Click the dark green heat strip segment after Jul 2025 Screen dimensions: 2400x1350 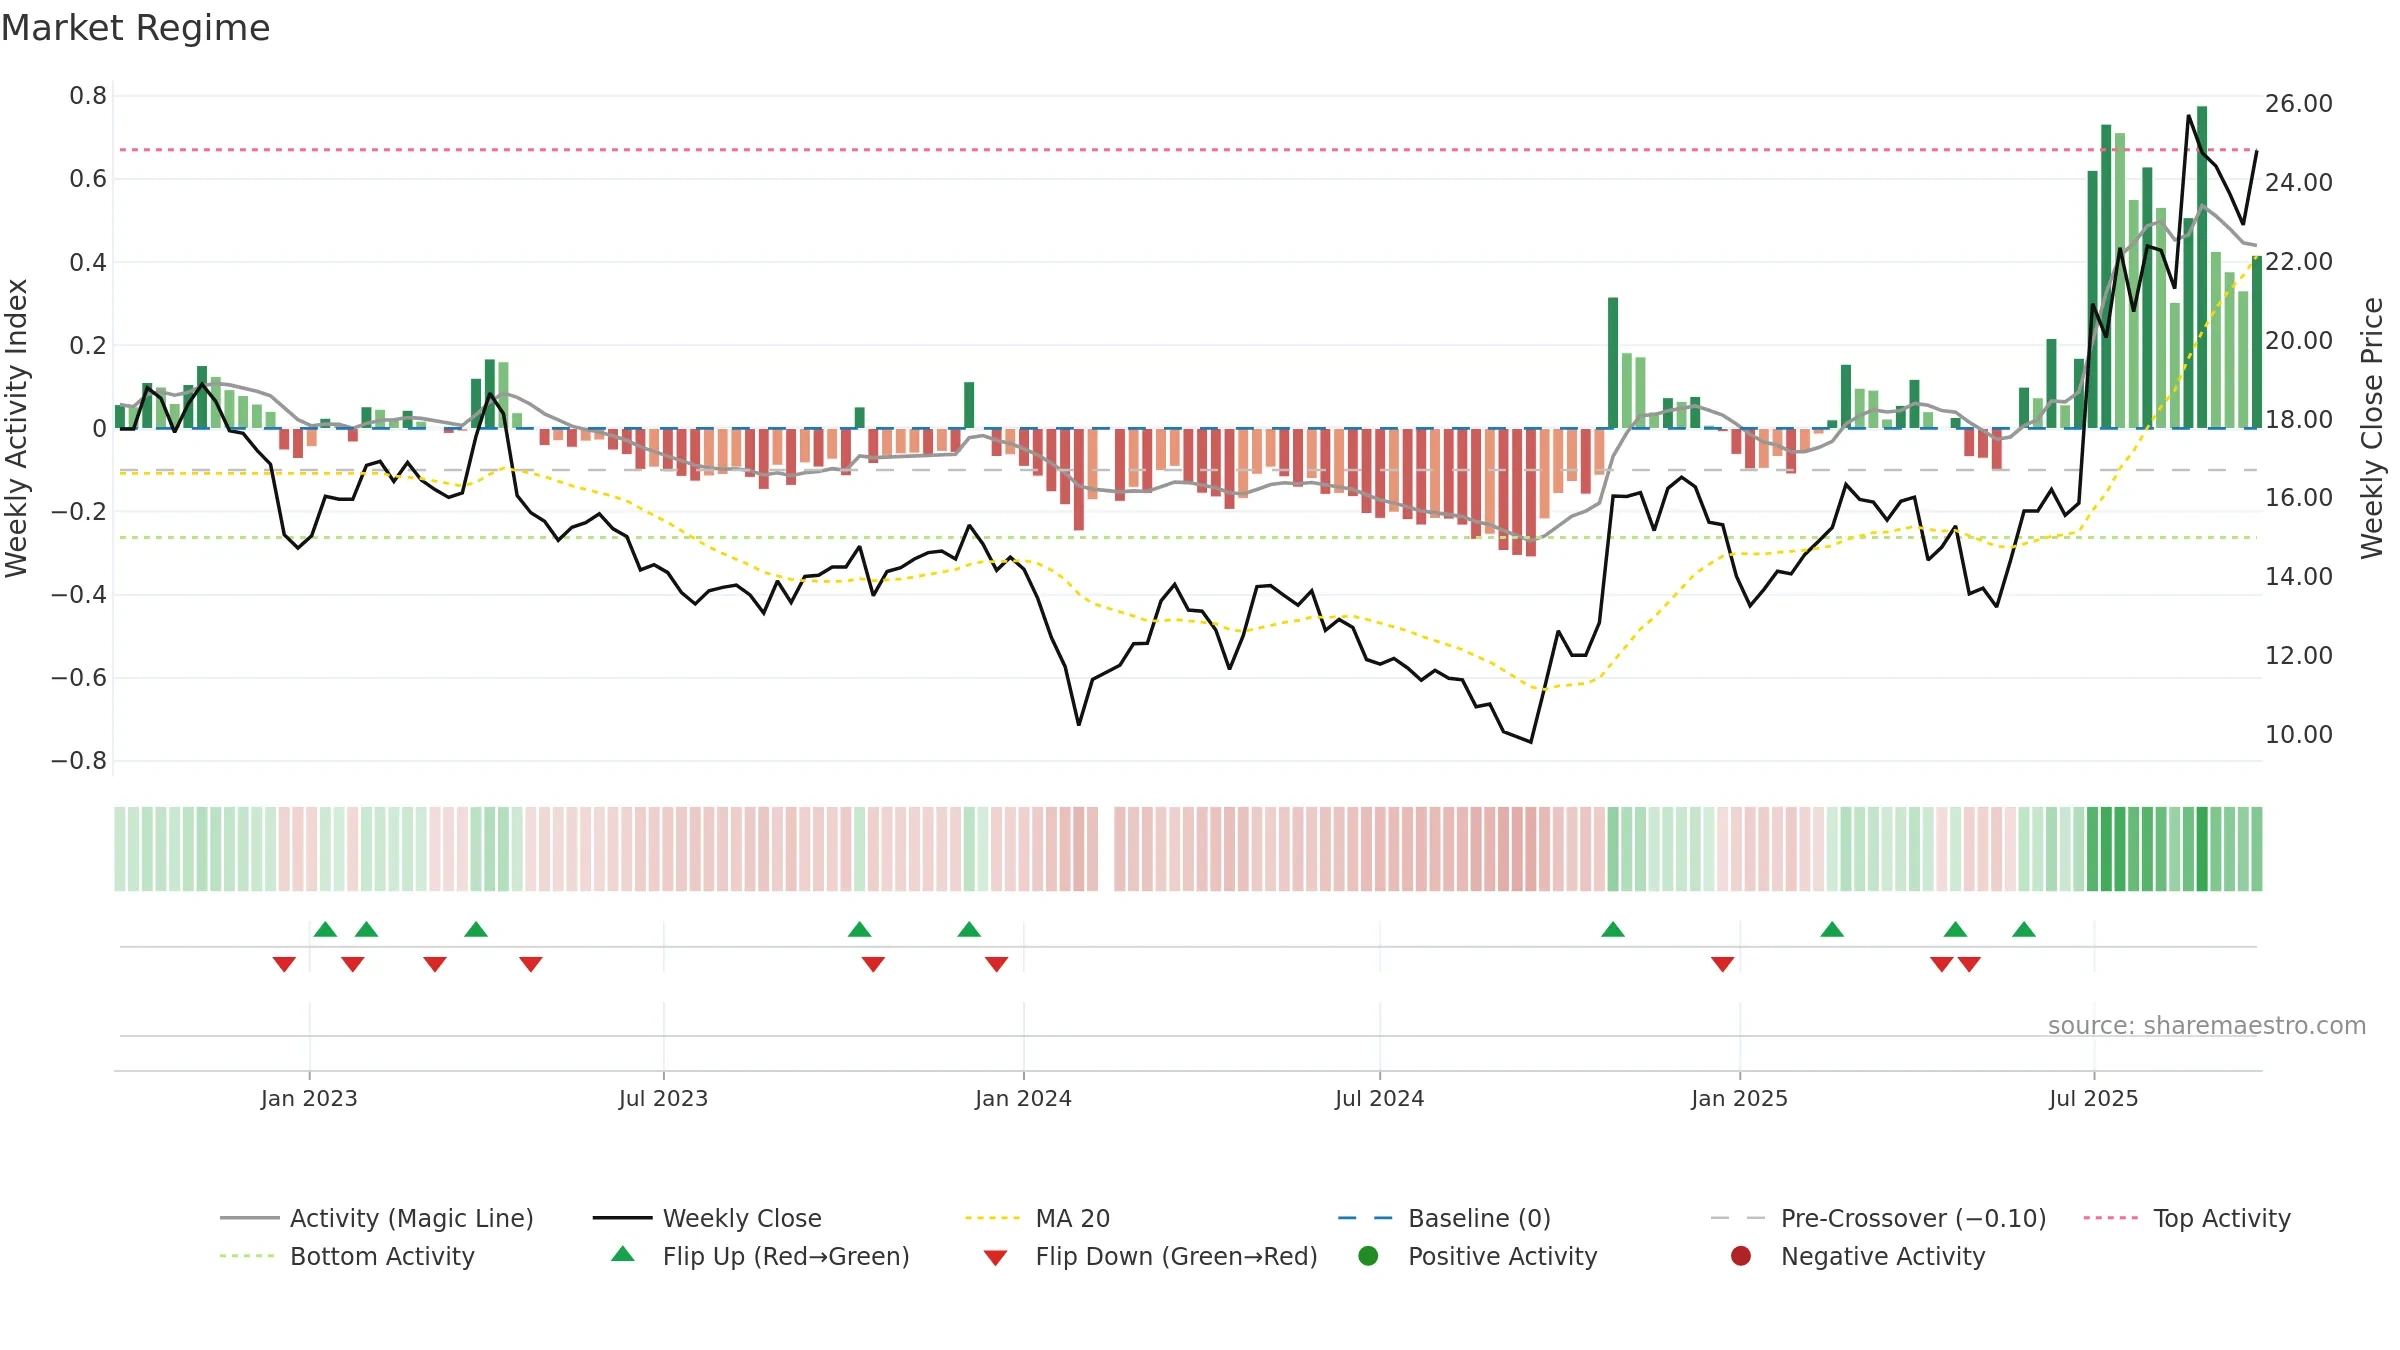coord(2202,849)
